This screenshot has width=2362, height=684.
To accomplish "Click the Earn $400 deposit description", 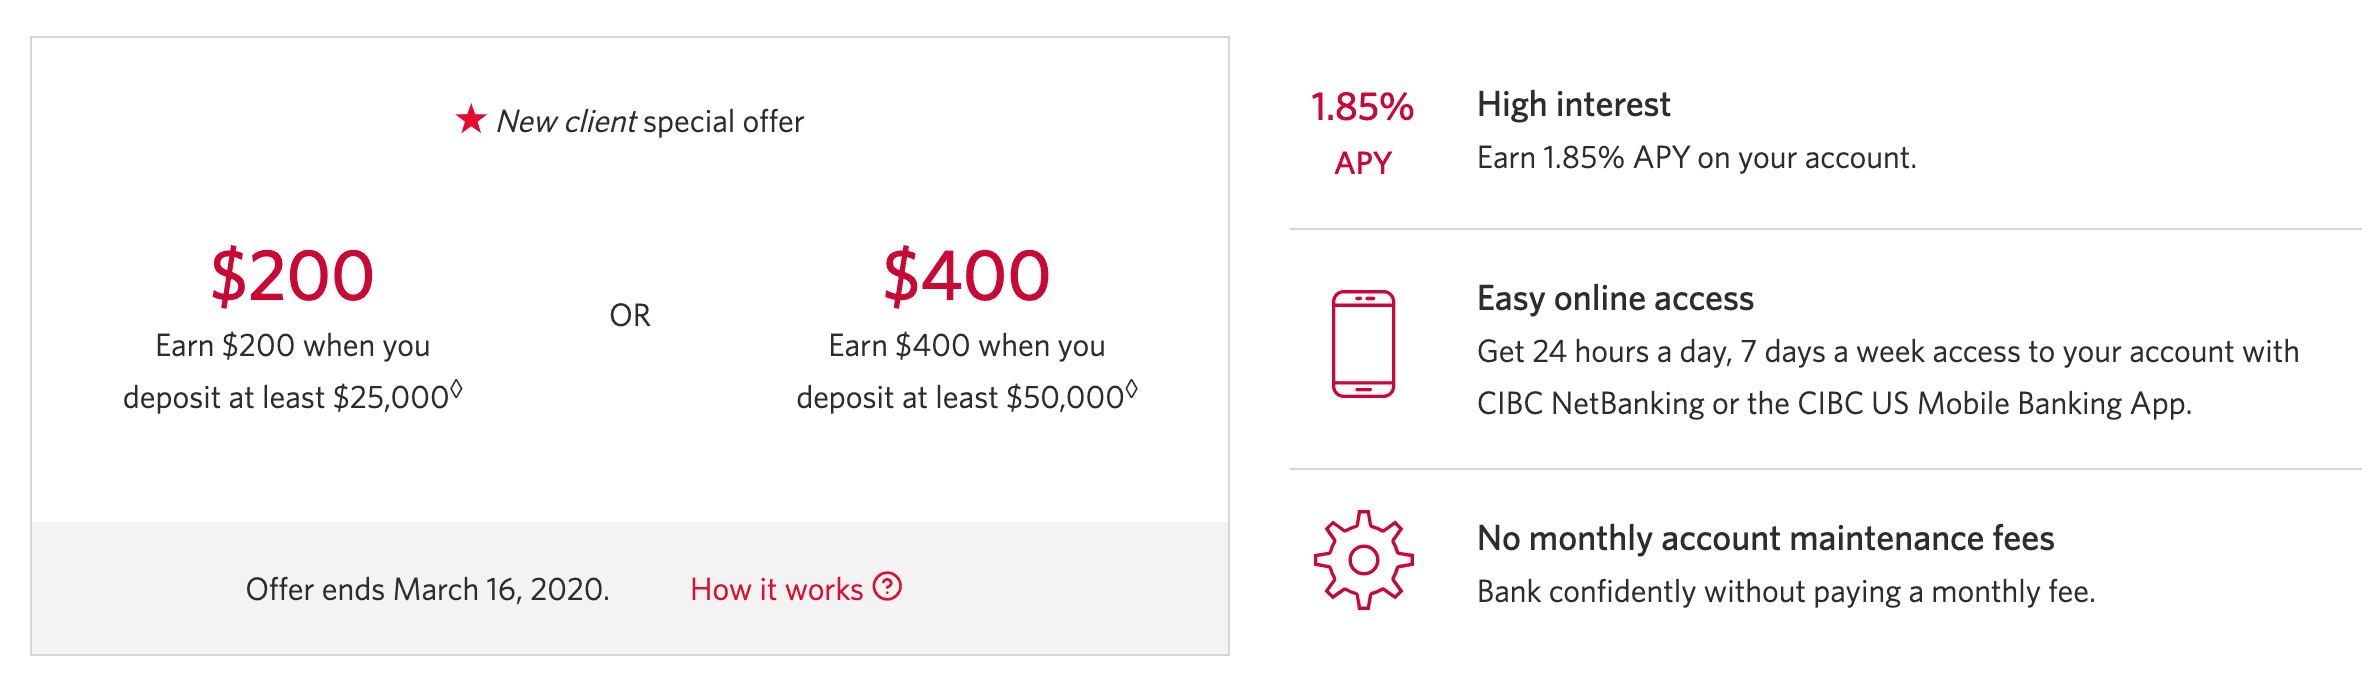I will click(966, 371).
